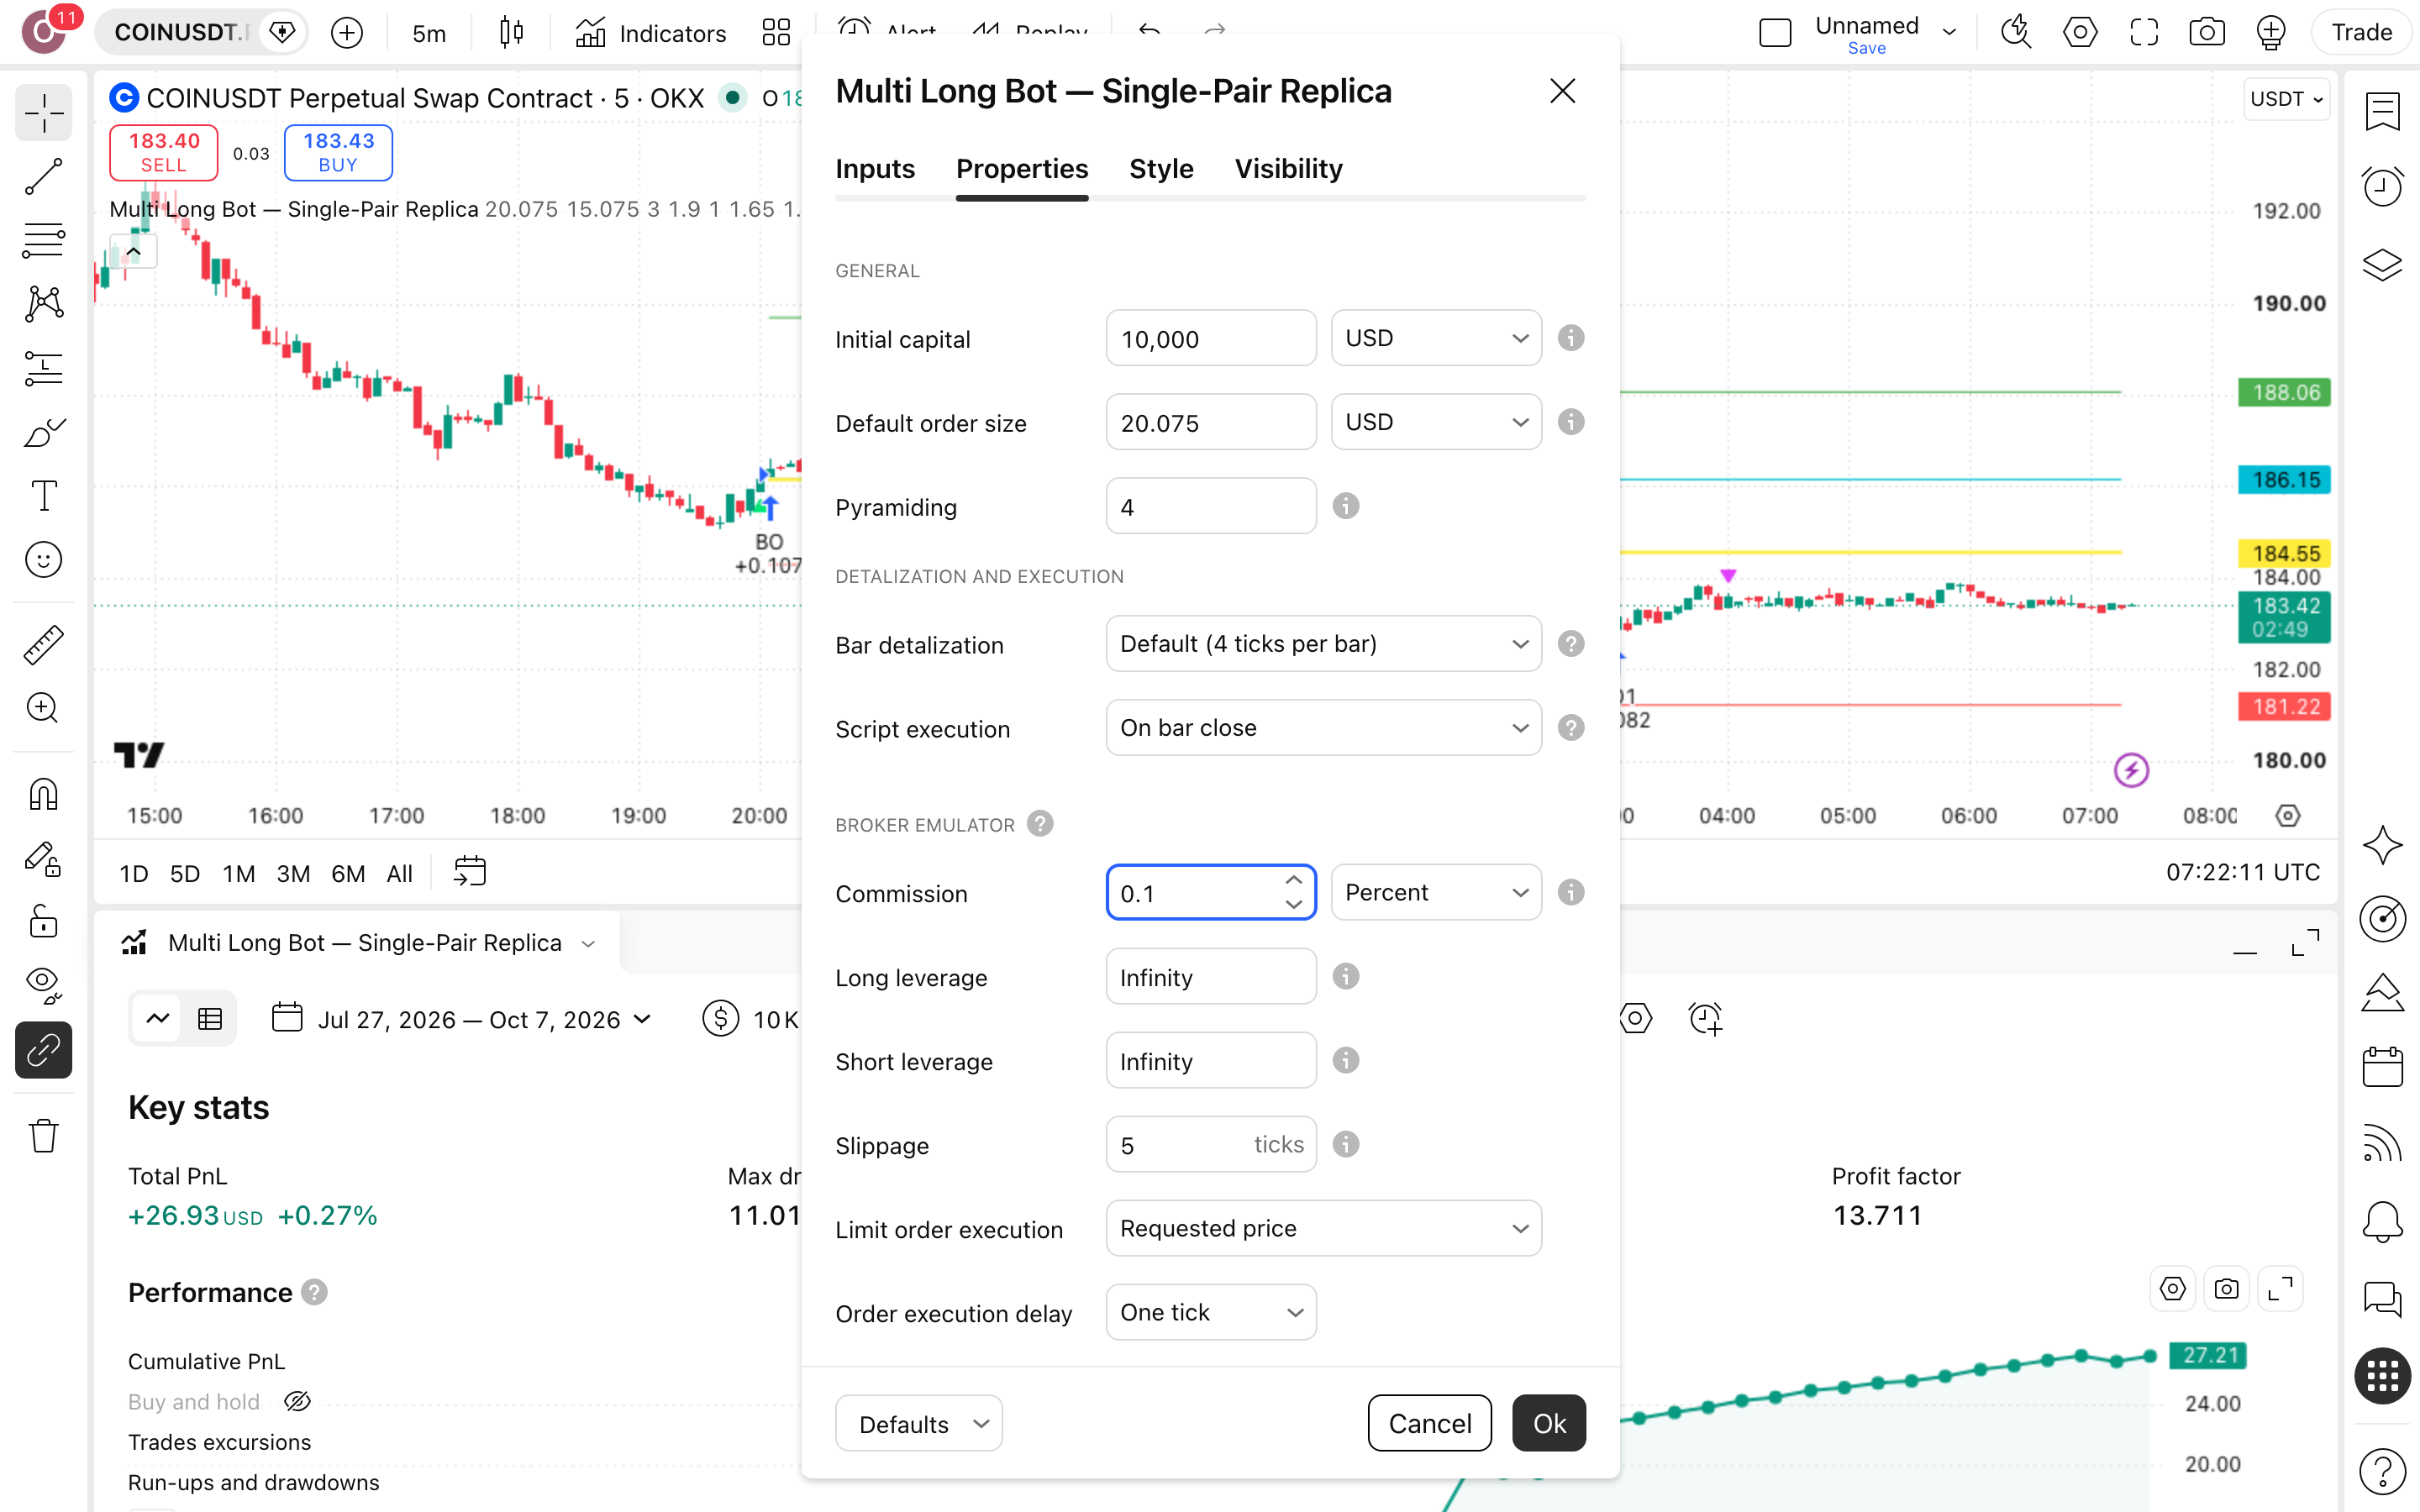The image size is (2420, 1512).
Task: Click the Ok button
Action: coord(1549,1423)
